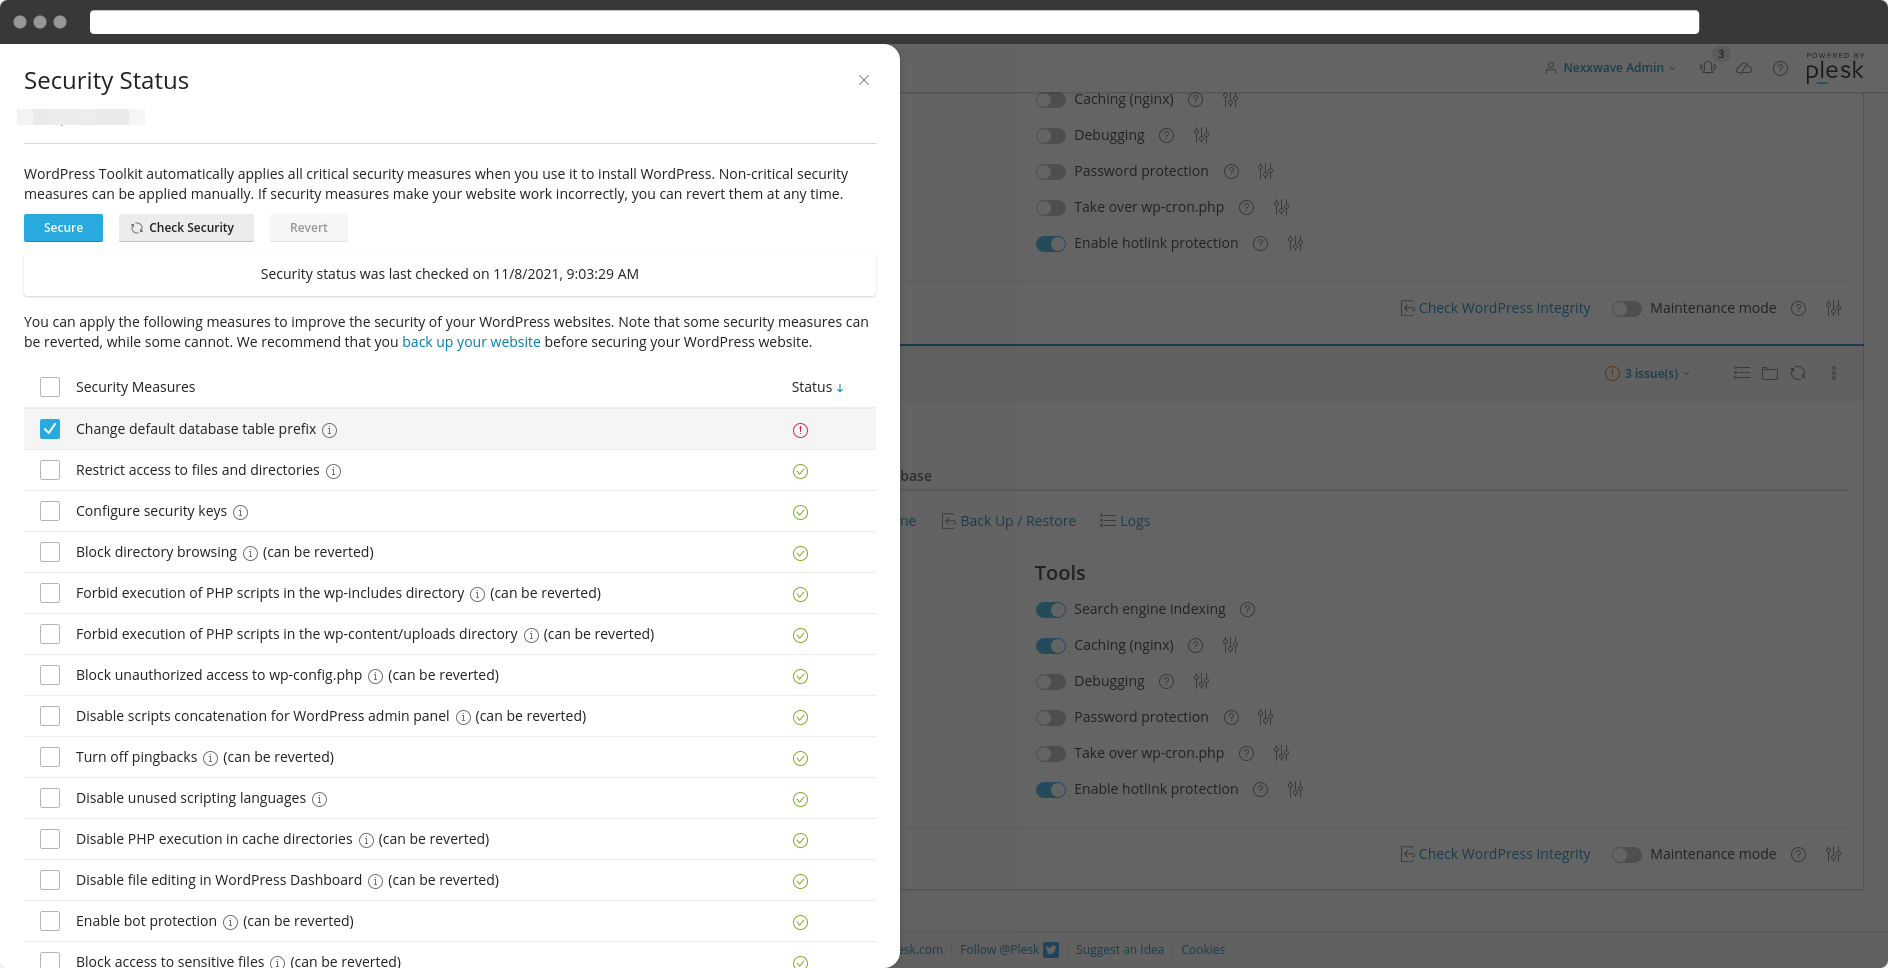
Task: Open Back Up / Restore tab
Action: click(1009, 521)
